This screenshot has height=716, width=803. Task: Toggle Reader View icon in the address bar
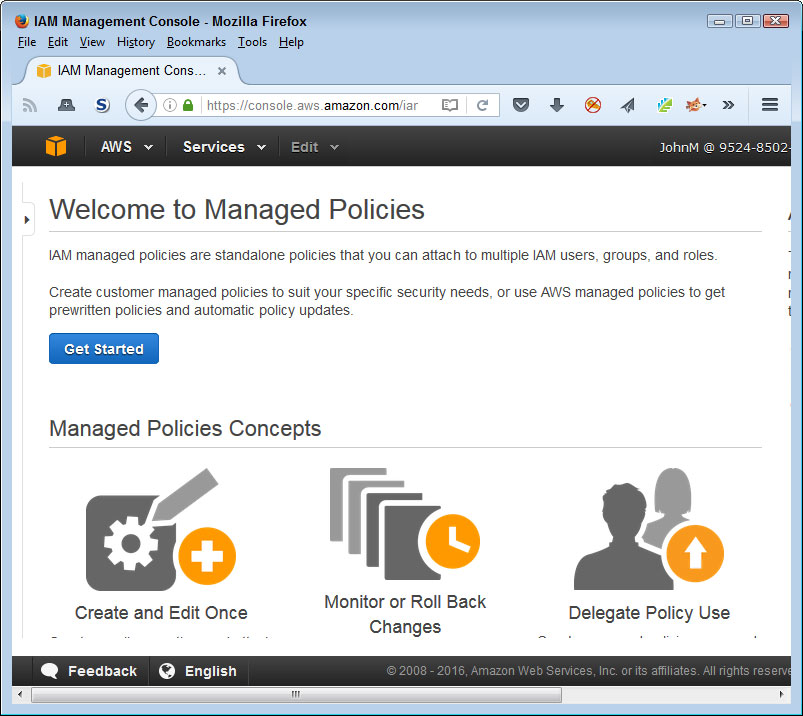[x=450, y=105]
